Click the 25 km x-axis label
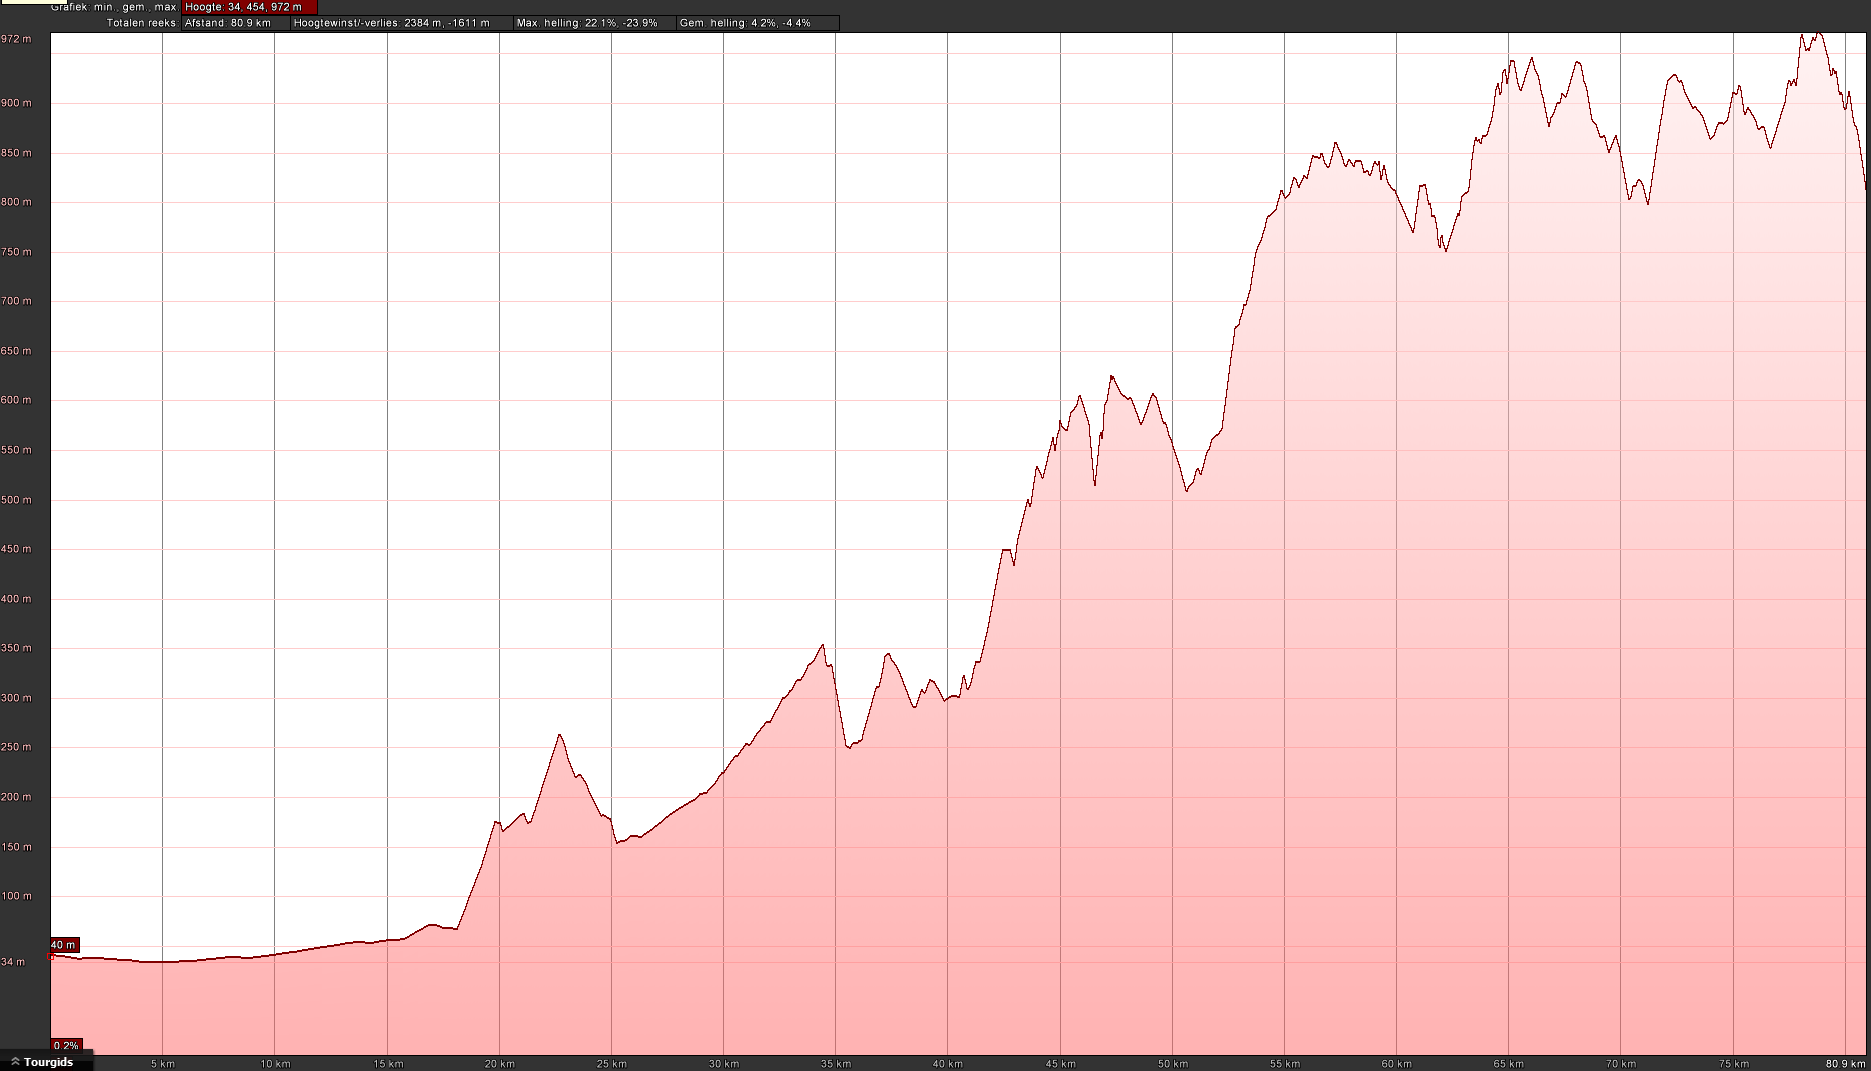This screenshot has height=1071, width=1871. [x=612, y=1063]
